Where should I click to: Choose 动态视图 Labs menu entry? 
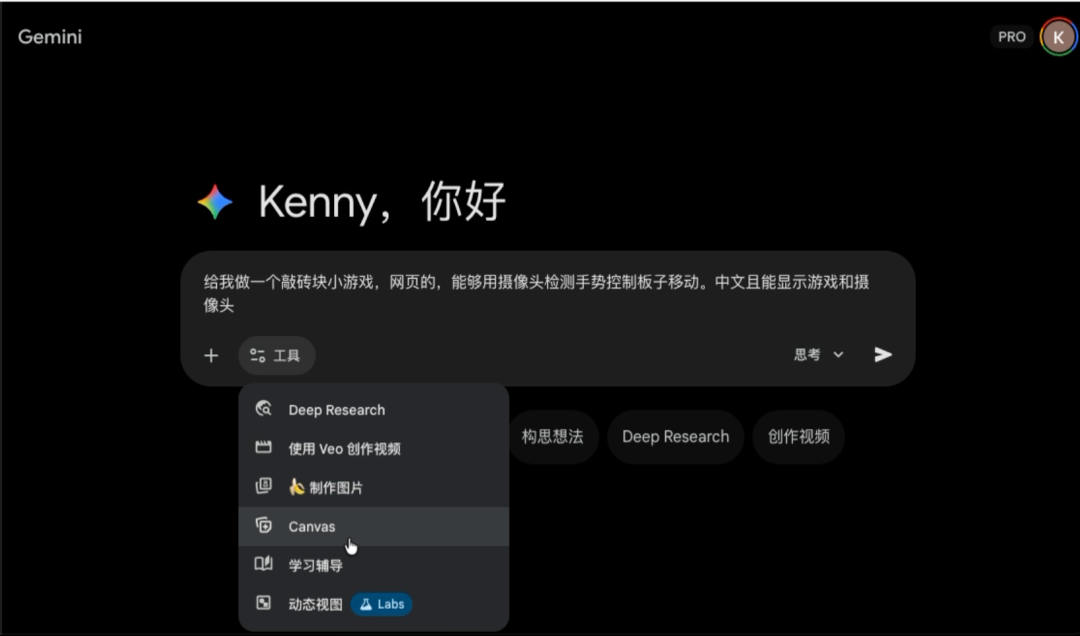pyautogui.click(x=373, y=604)
